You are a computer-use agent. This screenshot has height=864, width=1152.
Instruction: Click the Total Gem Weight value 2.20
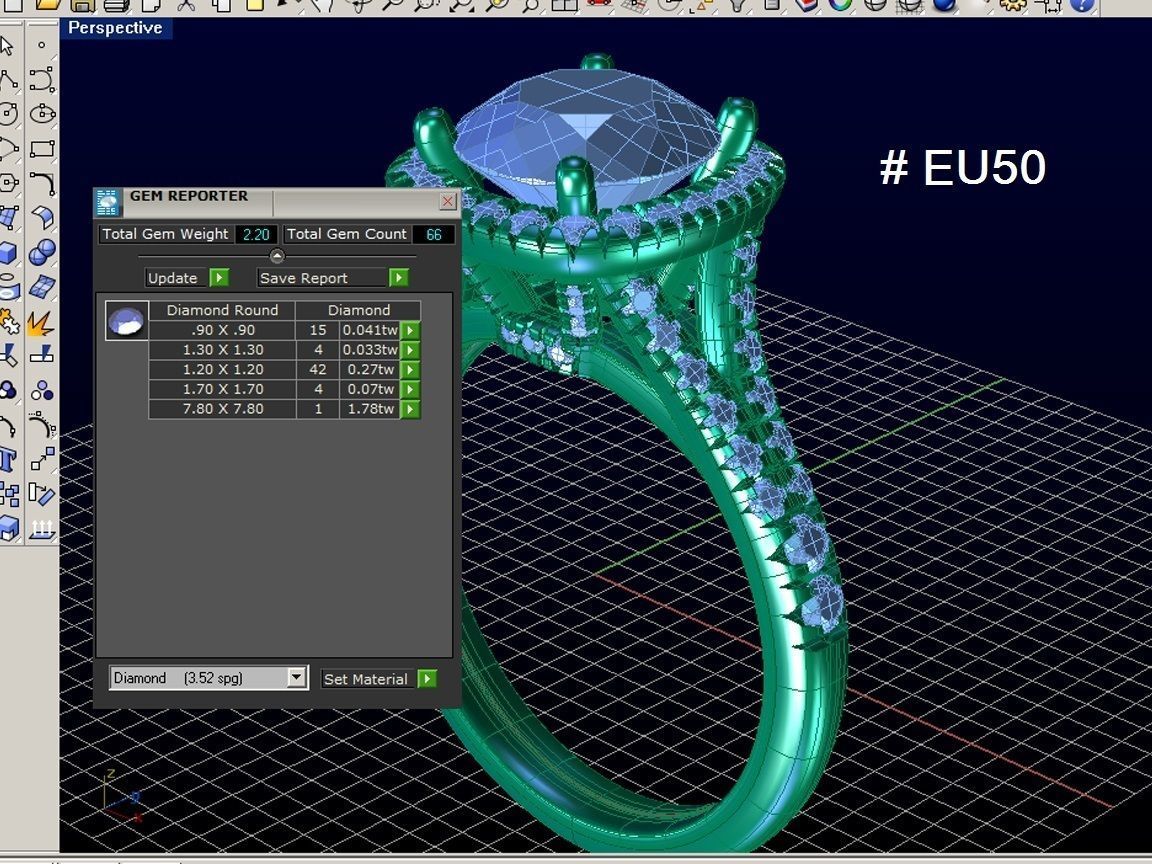256,234
